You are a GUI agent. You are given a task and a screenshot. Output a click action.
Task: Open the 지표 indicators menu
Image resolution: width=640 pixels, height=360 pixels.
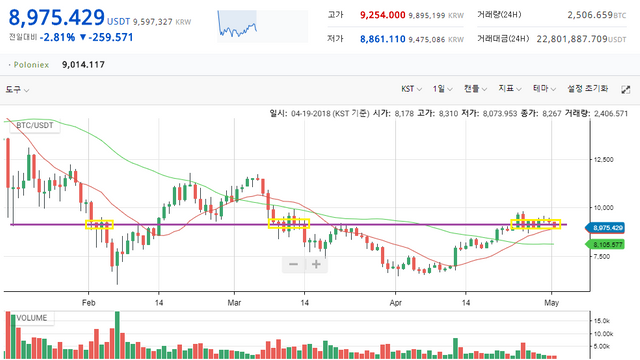[x=510, y=89]
